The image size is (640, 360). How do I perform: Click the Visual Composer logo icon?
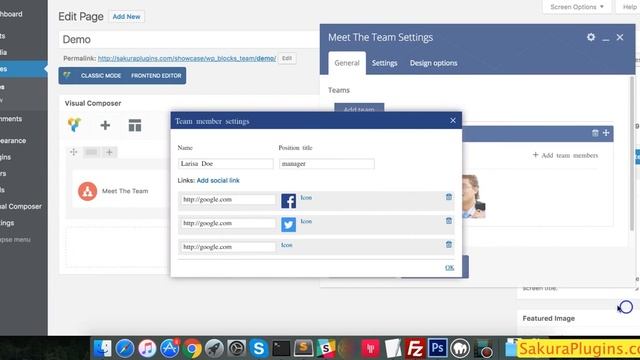point(74,124)
